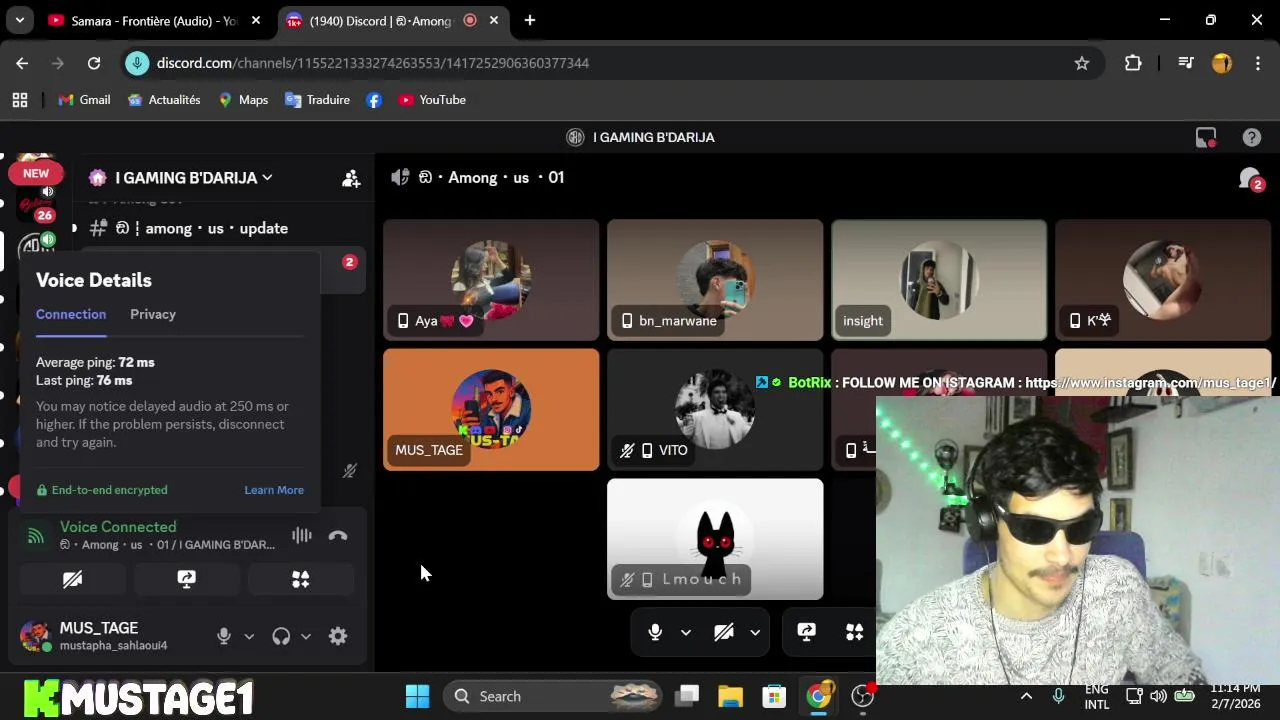
Task: Share your screen from the Voice Connected panel
Action: point(186,579)
